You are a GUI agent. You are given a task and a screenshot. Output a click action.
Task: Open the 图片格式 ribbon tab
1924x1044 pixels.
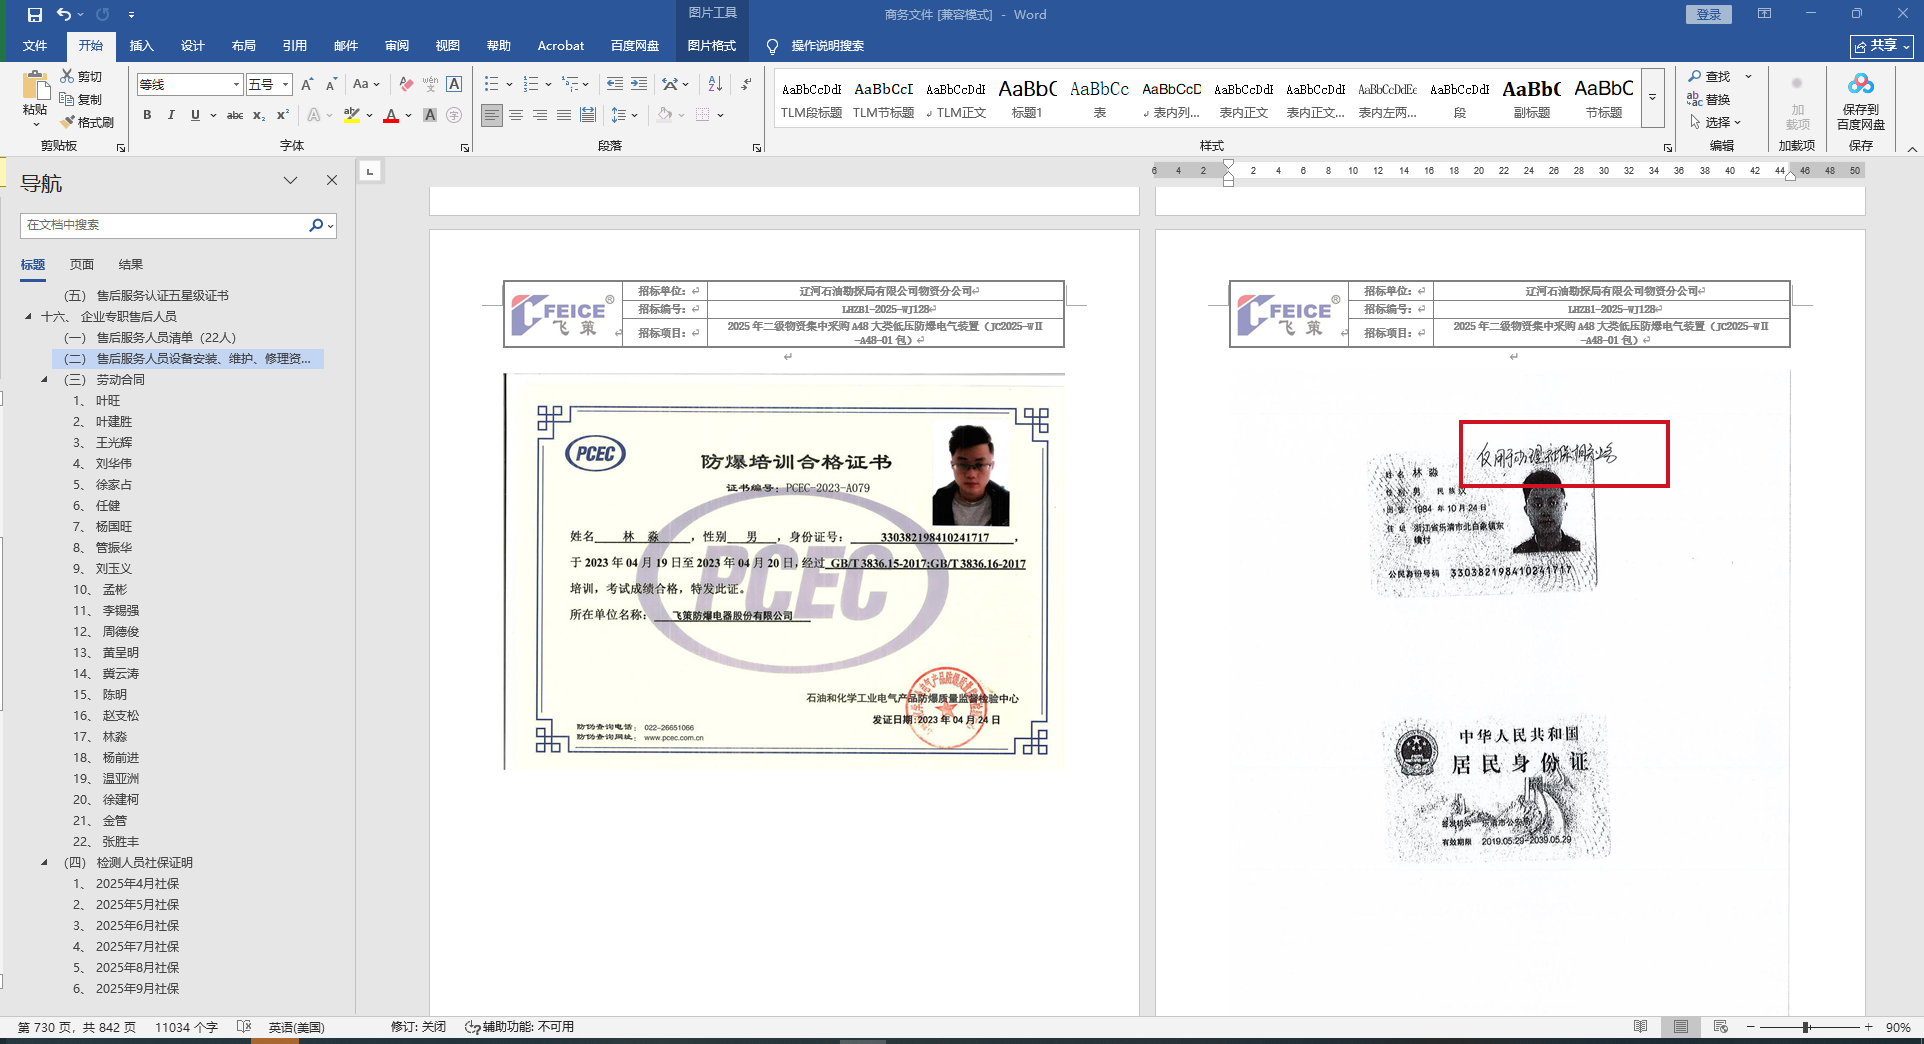pos(712,46)
